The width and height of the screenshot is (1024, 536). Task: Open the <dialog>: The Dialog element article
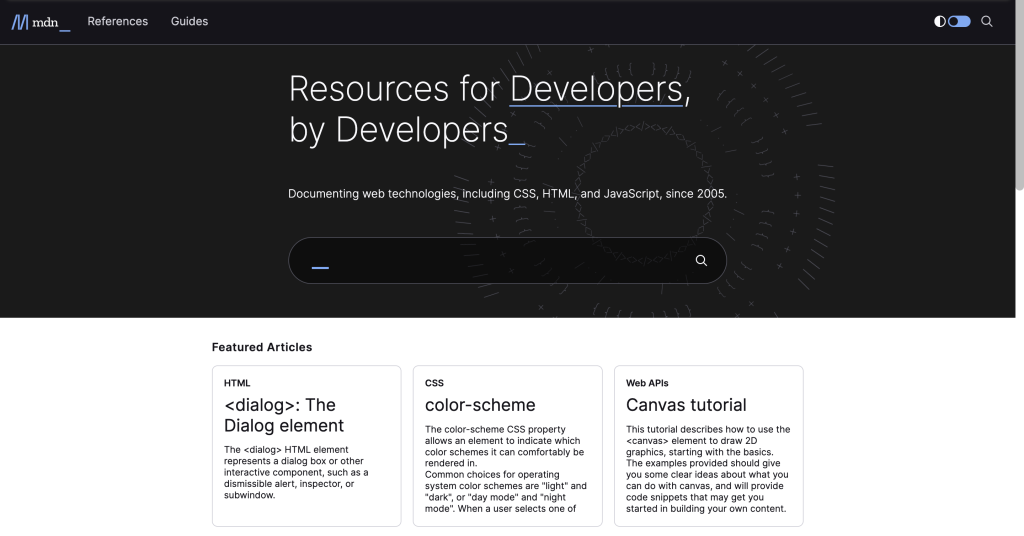pyautogui.click(x=280, y=415)
